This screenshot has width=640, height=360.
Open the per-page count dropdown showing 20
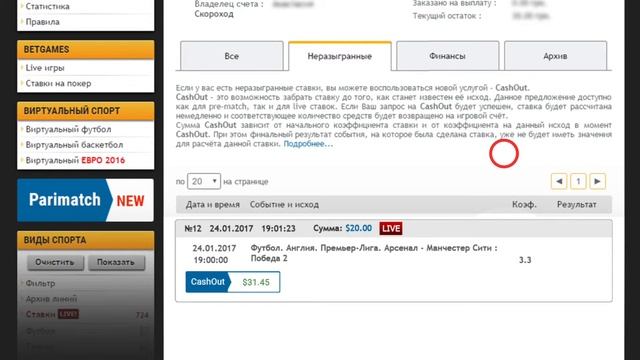coord(204,181)
